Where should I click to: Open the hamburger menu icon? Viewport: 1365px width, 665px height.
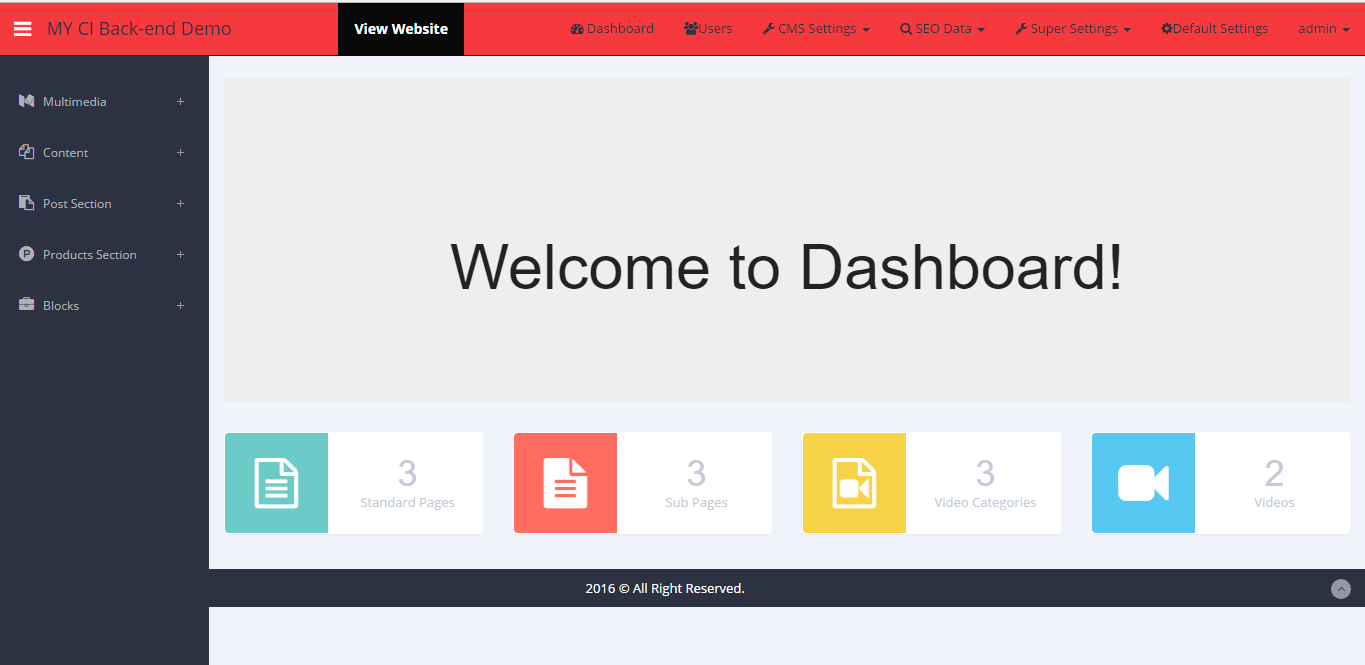coord(22,28)
